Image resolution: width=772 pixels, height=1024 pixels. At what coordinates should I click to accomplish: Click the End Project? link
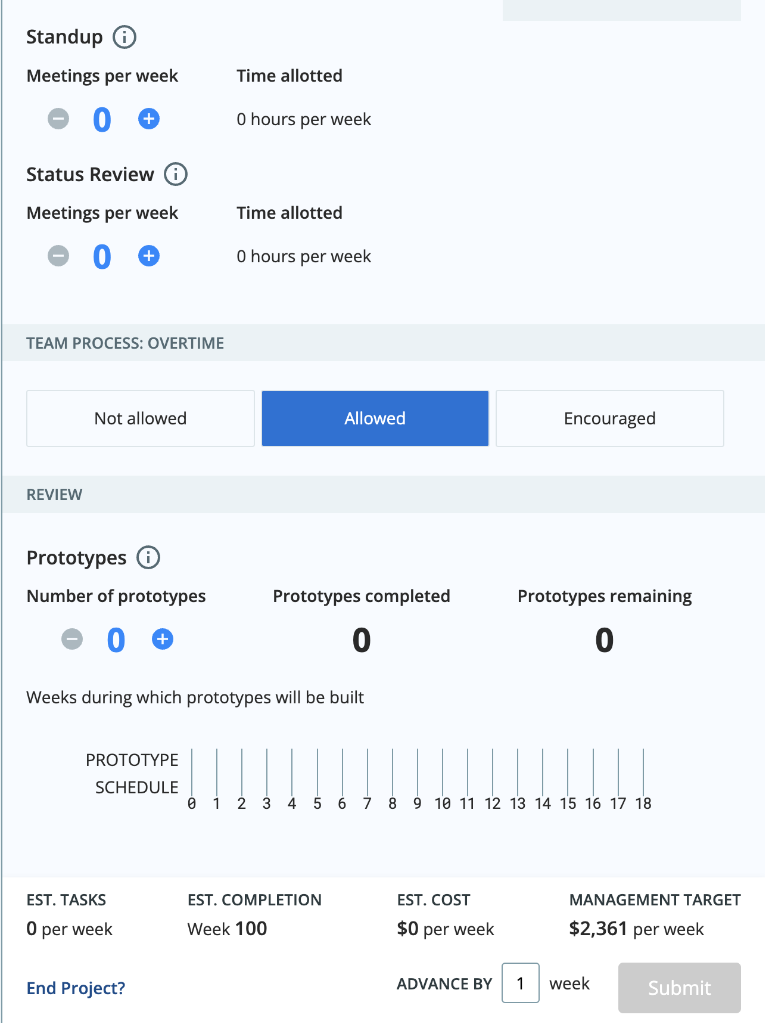tap(76, 988)
